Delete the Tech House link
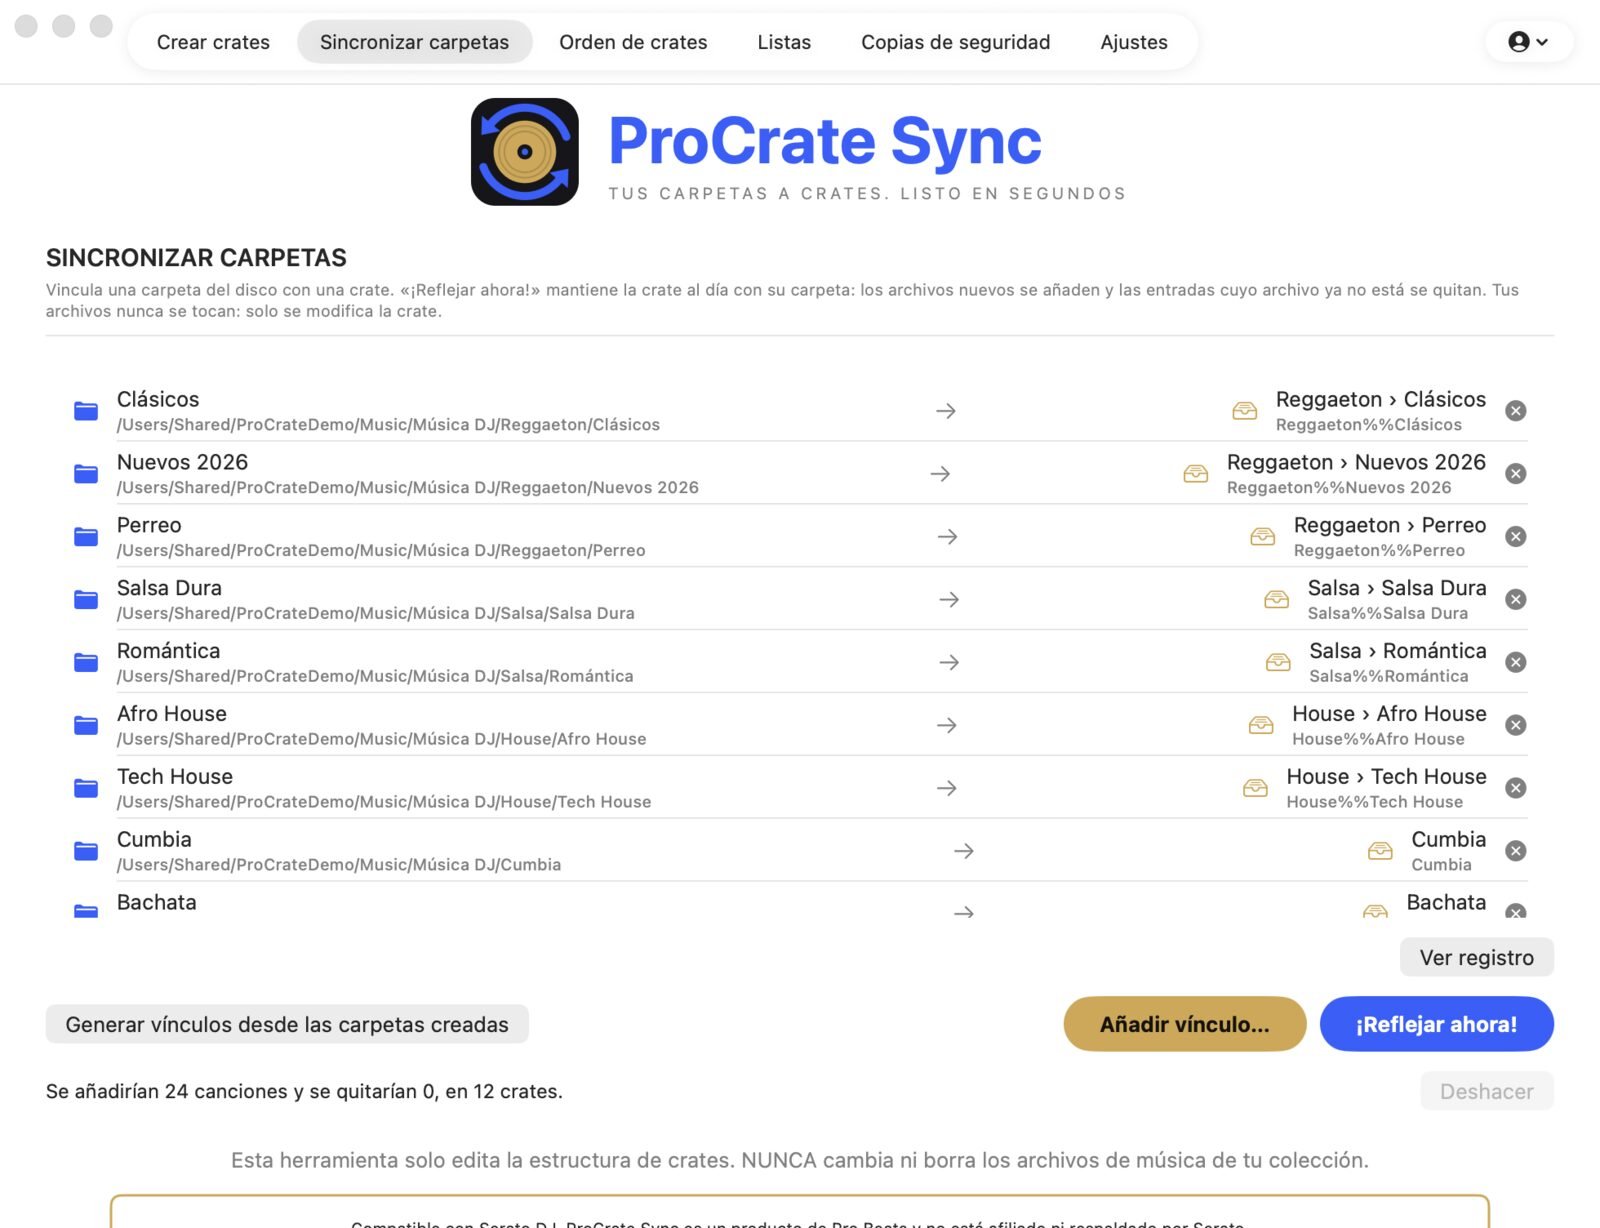The width and height of the screenshot is (1600, 1228). [1516, 788]
